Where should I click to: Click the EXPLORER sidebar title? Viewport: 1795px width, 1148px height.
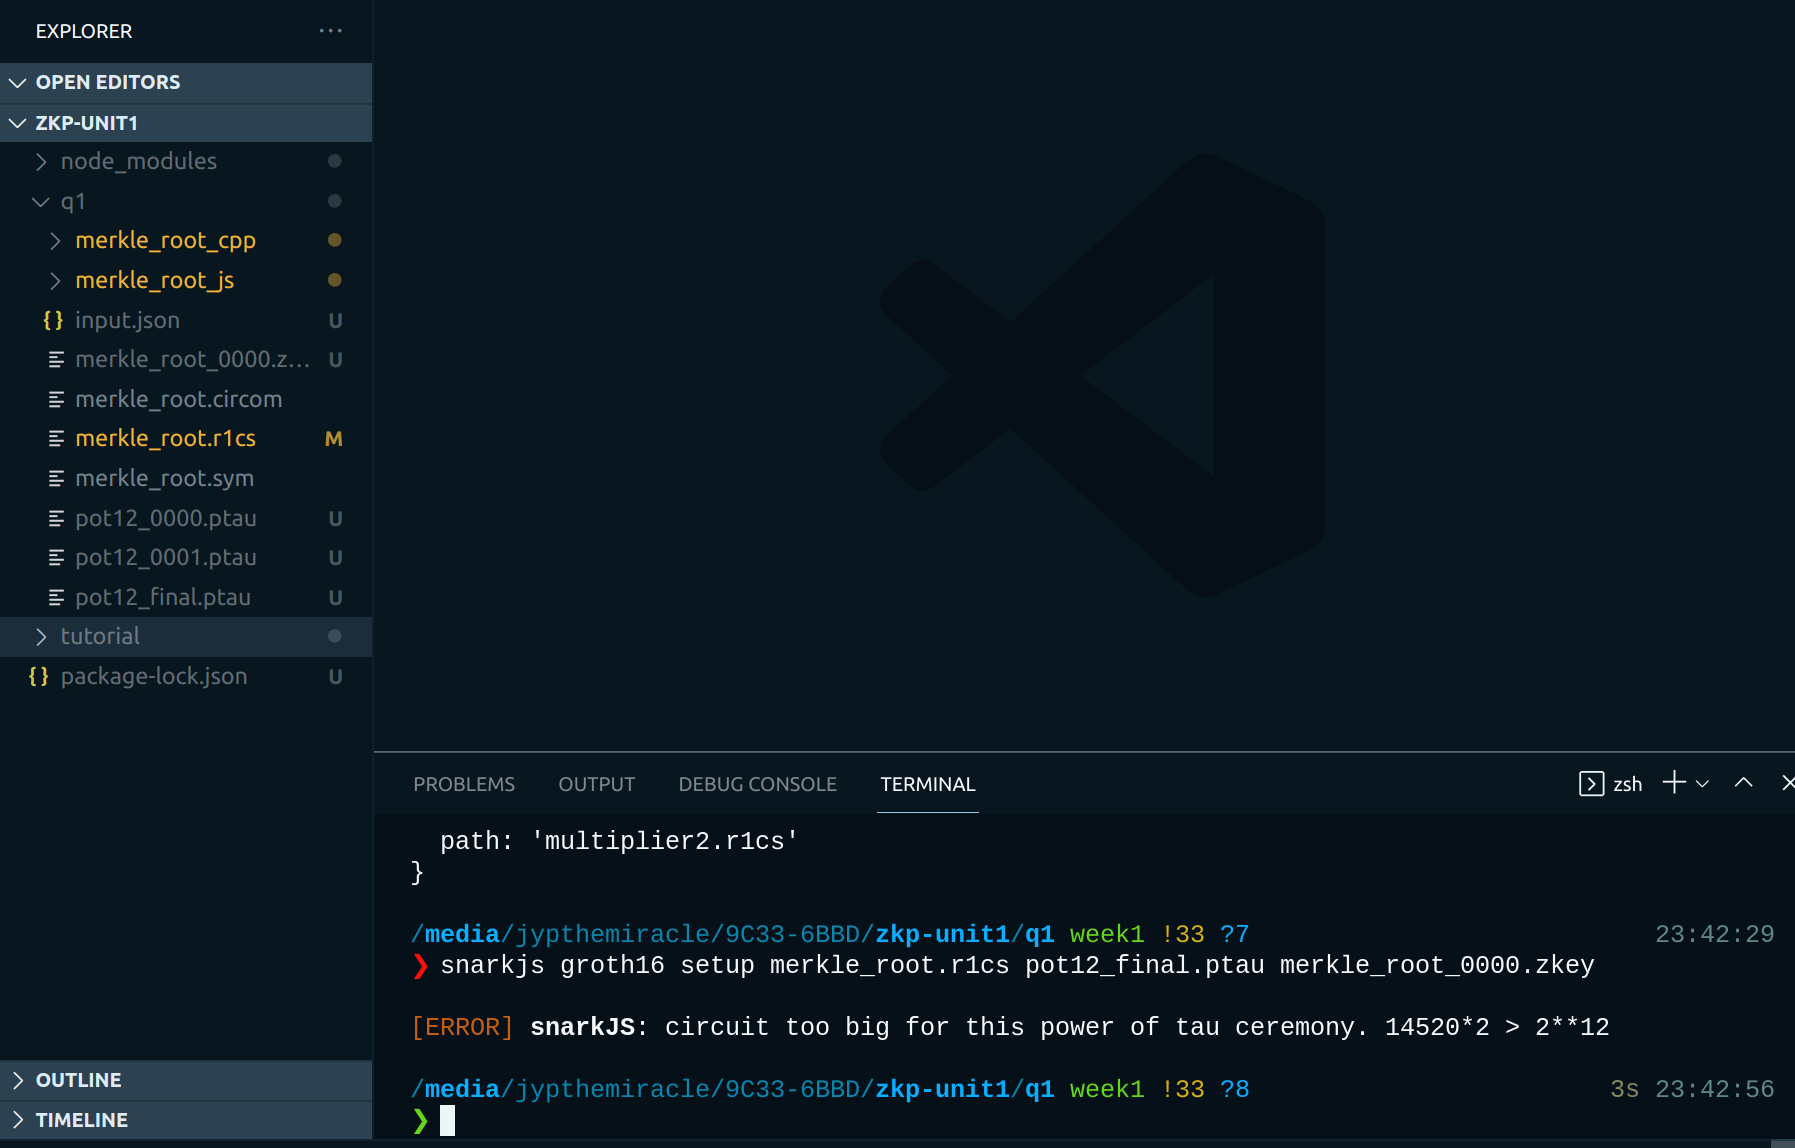pos(84,31)
